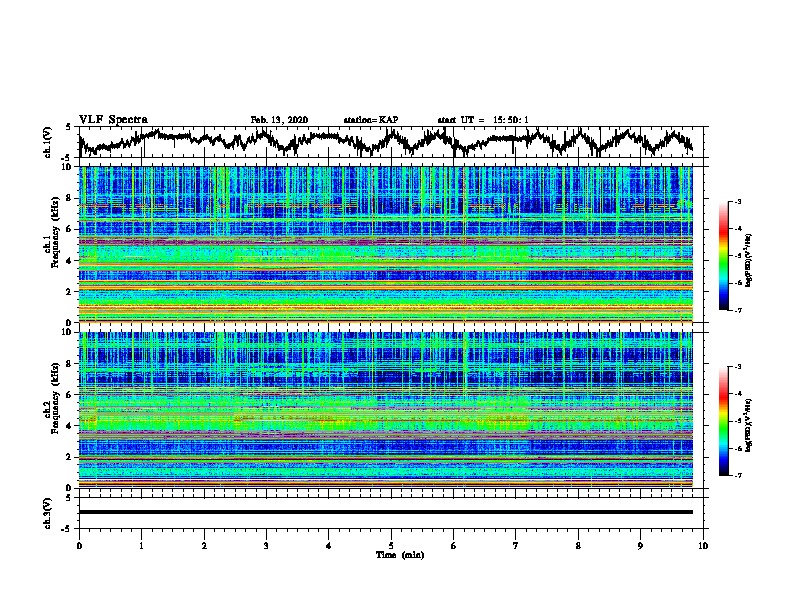Image resolution: width=792 pixels, height=612 pixels.
Task: Click the "VLF Spectra" plot title
Action: tap(113, 120)
